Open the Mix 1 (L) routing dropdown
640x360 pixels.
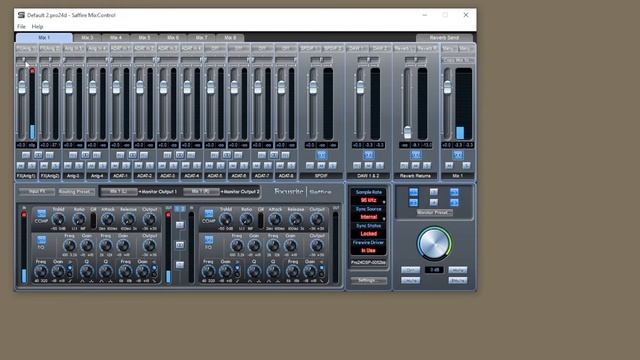[119, 191]
